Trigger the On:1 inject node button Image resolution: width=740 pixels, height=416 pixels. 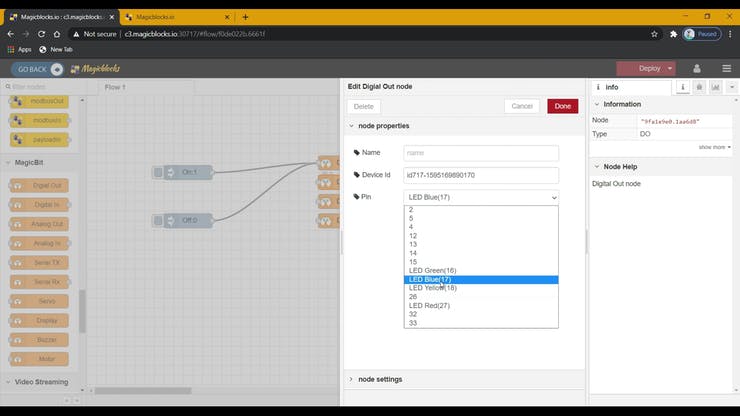[x=158, y=172]
